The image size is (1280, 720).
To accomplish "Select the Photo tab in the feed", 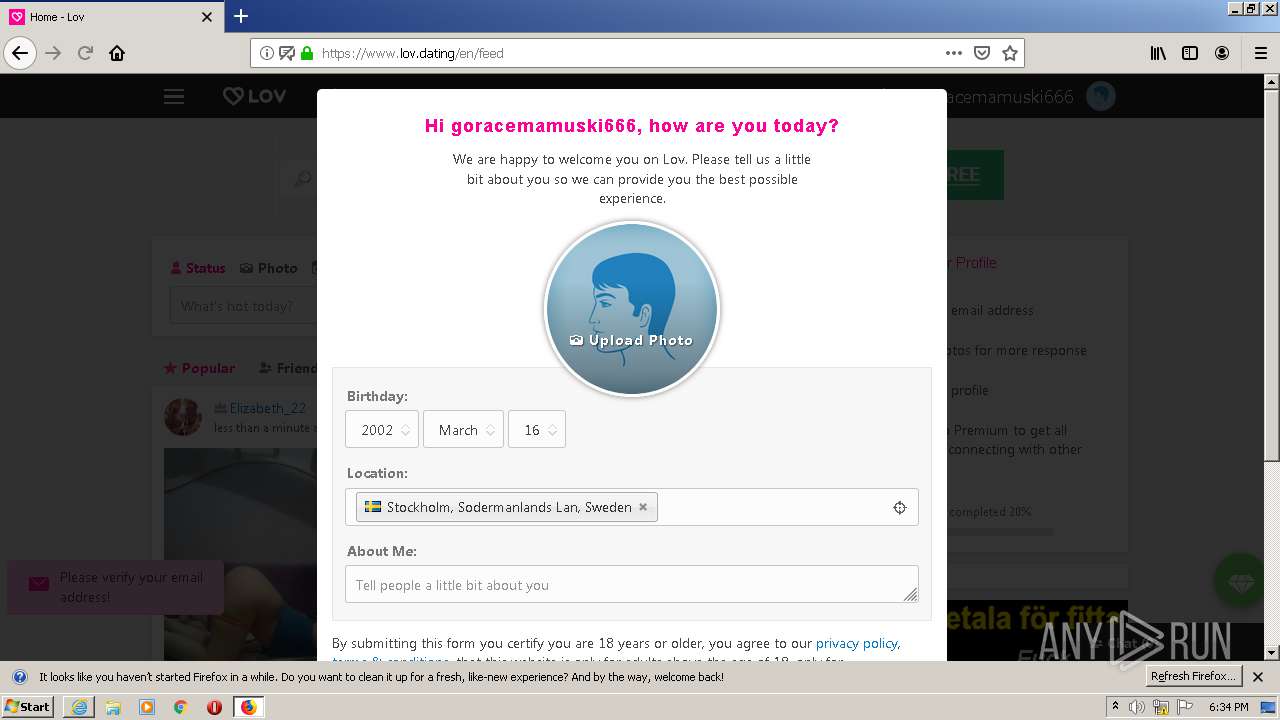I will pos(268,268).
